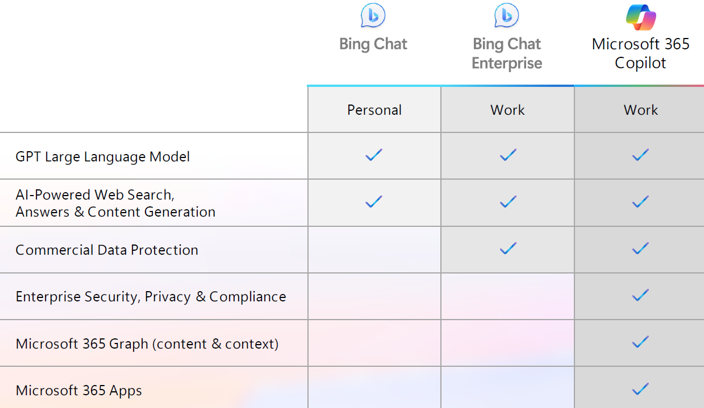
Task: Click Copilot's Microsoft 365 Apps checkmark
Action: click(641, 388)
